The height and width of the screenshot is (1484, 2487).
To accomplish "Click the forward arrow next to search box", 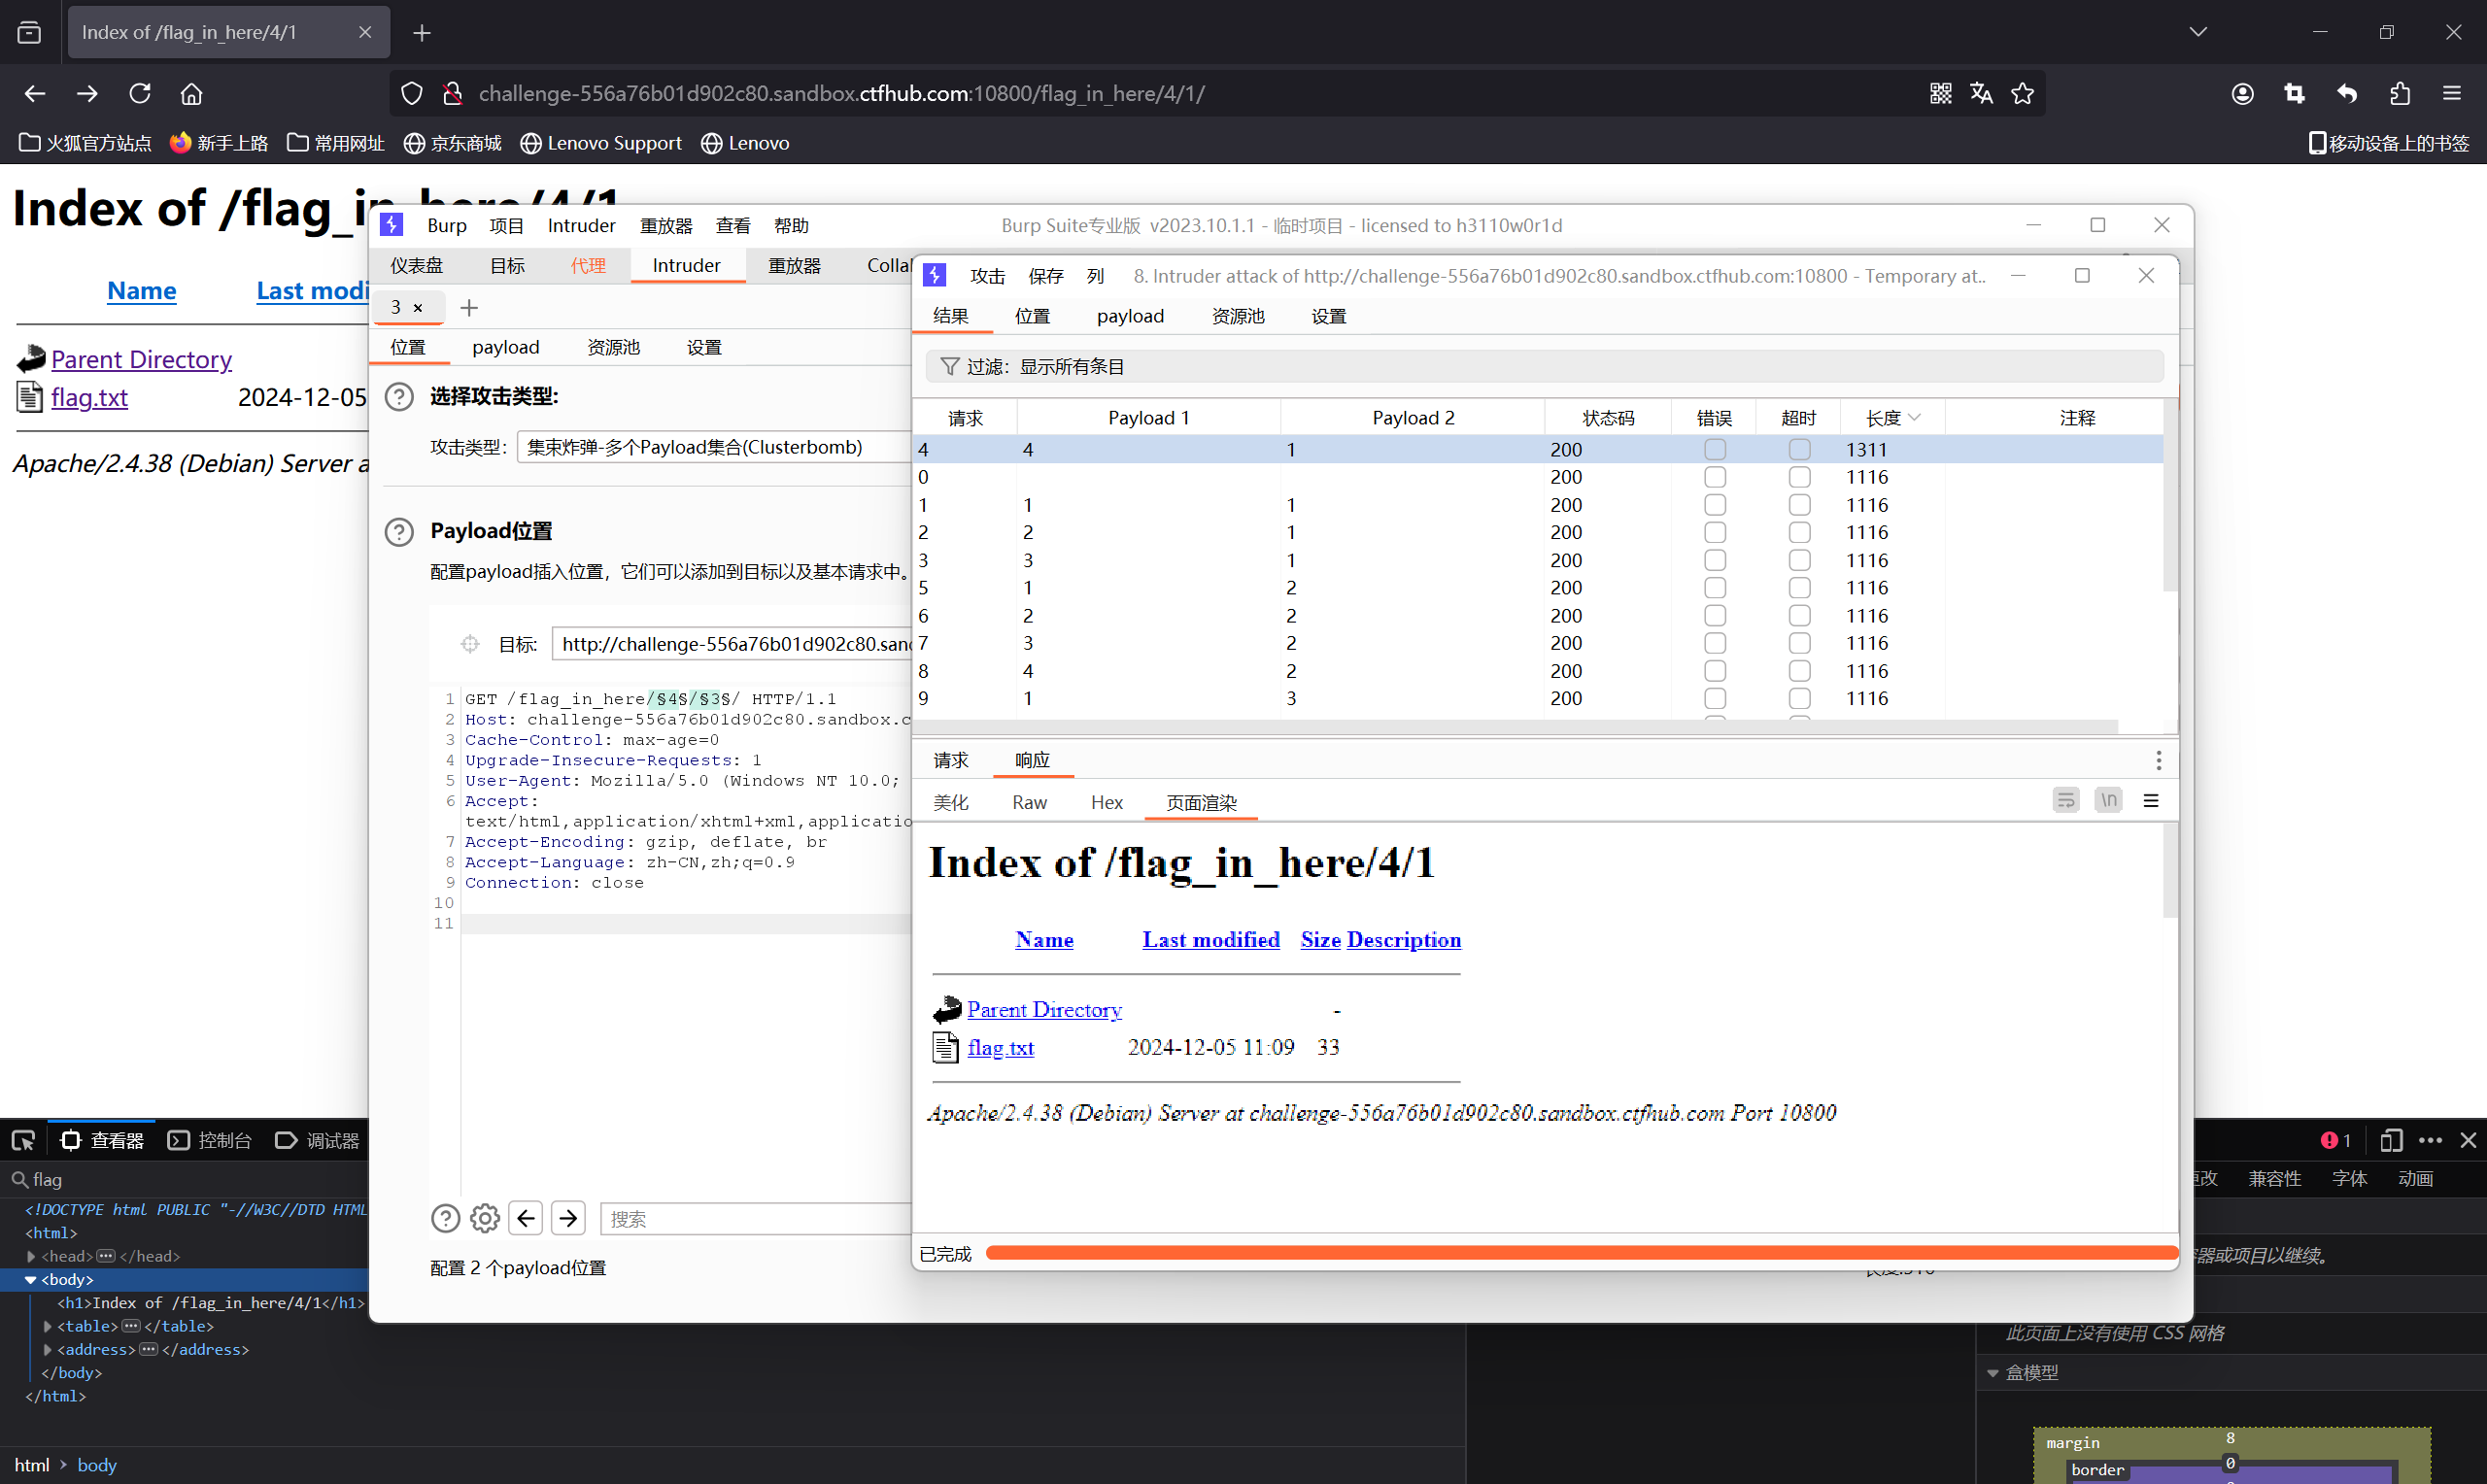I will [x=568, y=1217].
